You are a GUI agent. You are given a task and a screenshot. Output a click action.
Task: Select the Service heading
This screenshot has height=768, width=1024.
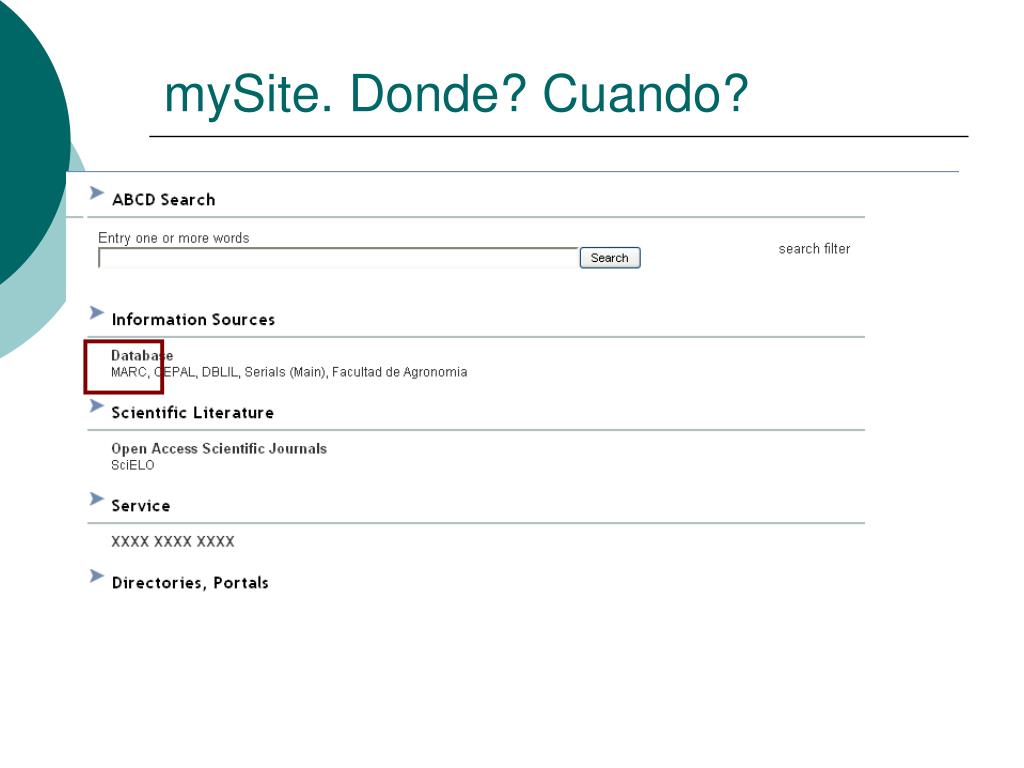click(140, 506)
